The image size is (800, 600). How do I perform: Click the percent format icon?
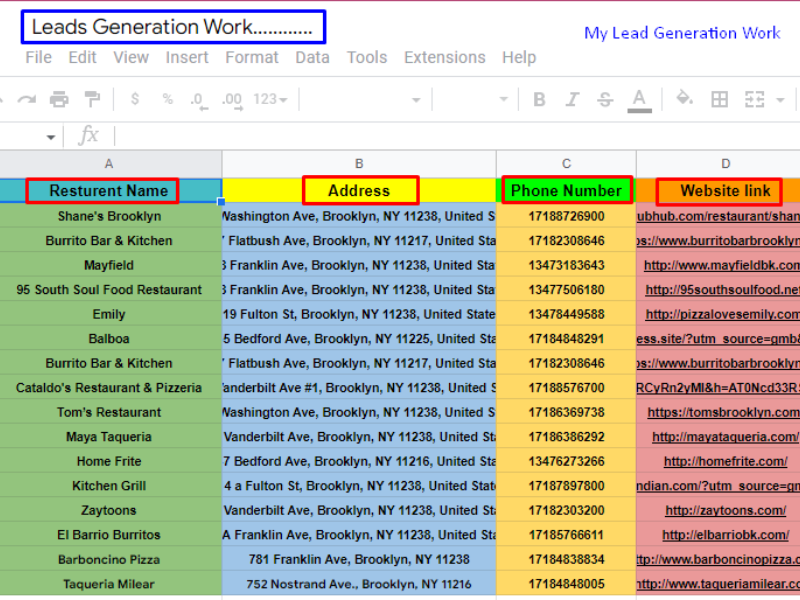point(167,99)
